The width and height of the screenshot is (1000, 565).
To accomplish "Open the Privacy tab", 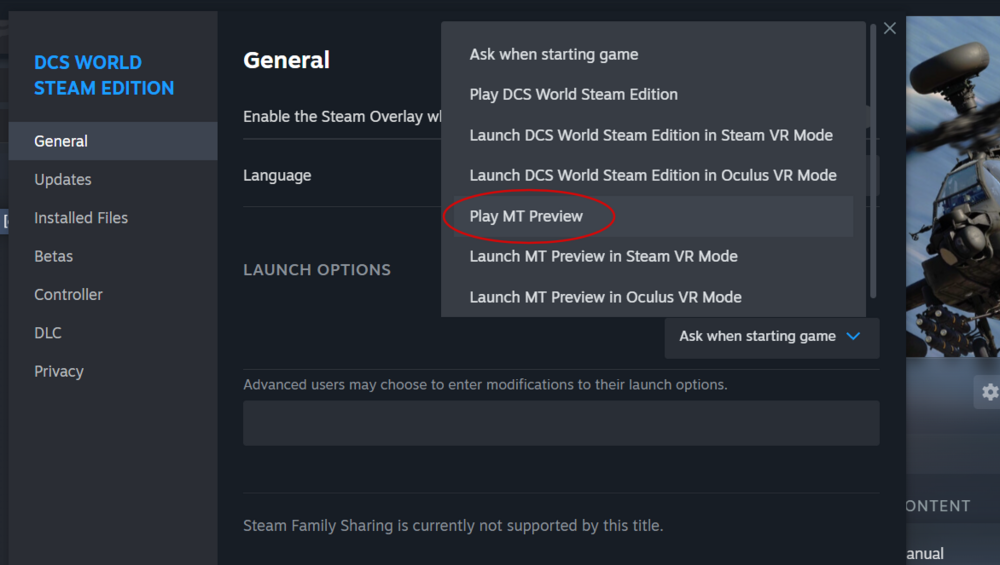I will coord(59,371).
